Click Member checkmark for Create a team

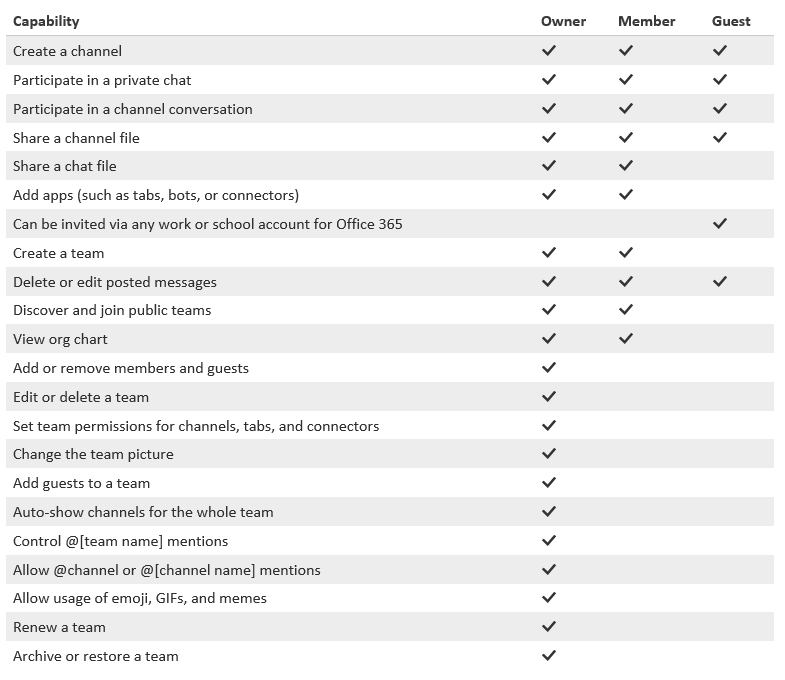pyautogui.click(x=626, y=253)
